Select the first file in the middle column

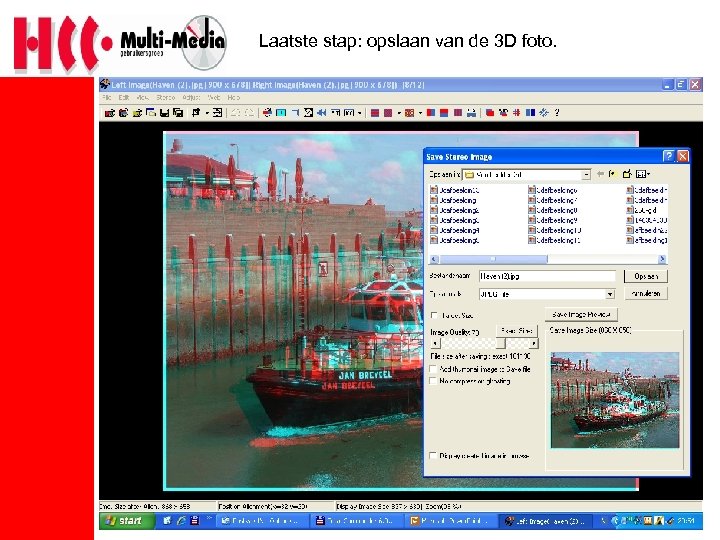(x=553, y=190)
